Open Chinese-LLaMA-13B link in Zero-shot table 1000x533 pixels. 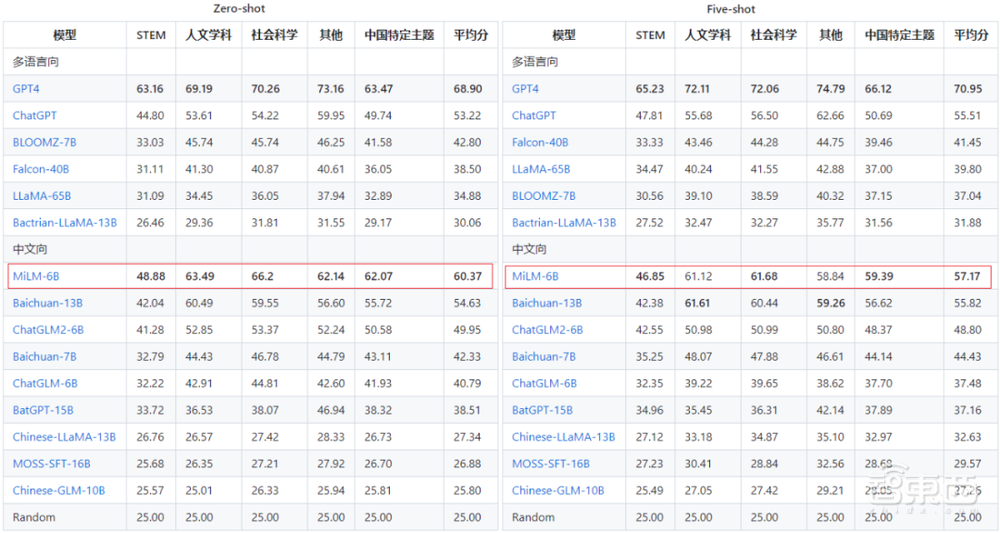[64, 437]
